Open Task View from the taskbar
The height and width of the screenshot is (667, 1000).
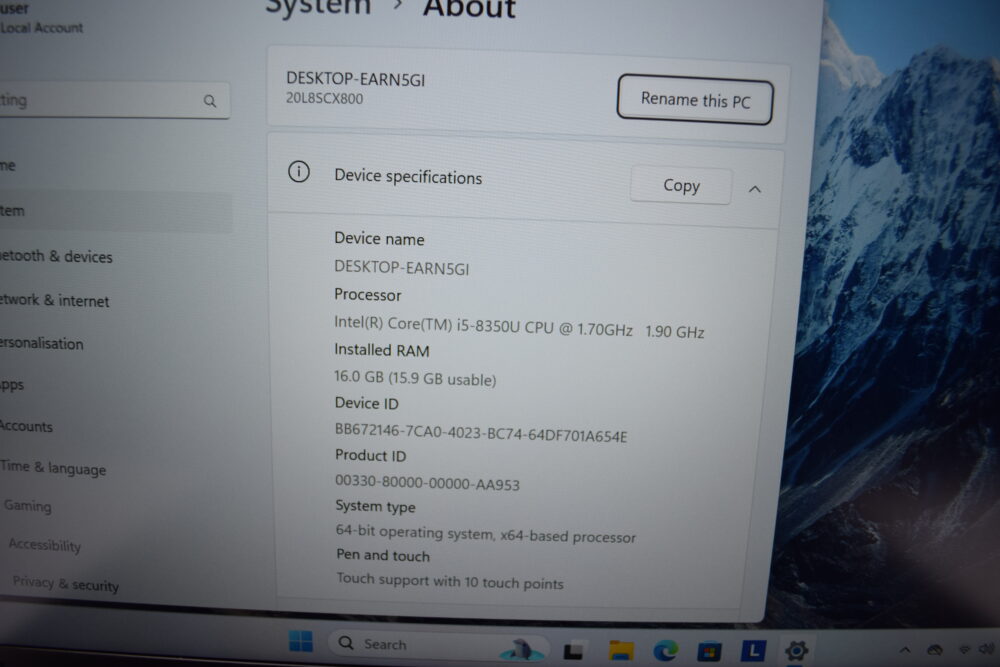[573, 650]
